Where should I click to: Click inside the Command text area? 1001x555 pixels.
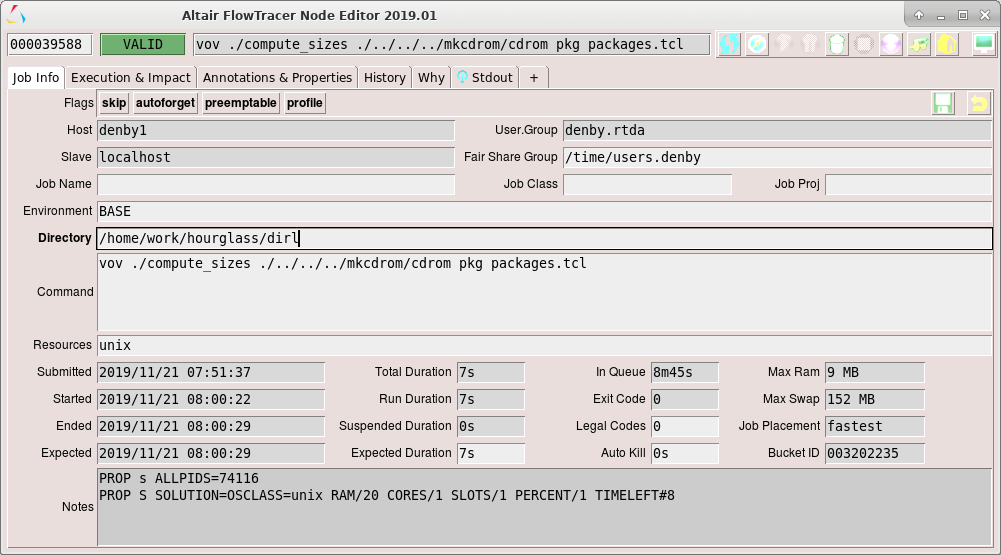point(545,292)
